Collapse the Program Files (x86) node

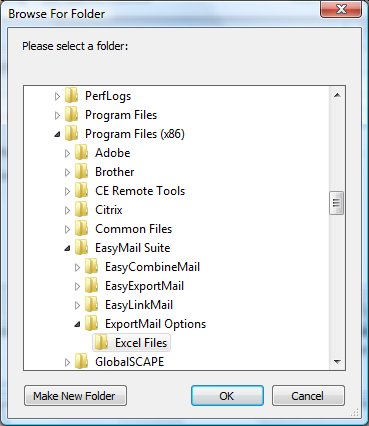pyautogui.click(x=57, y=135)
